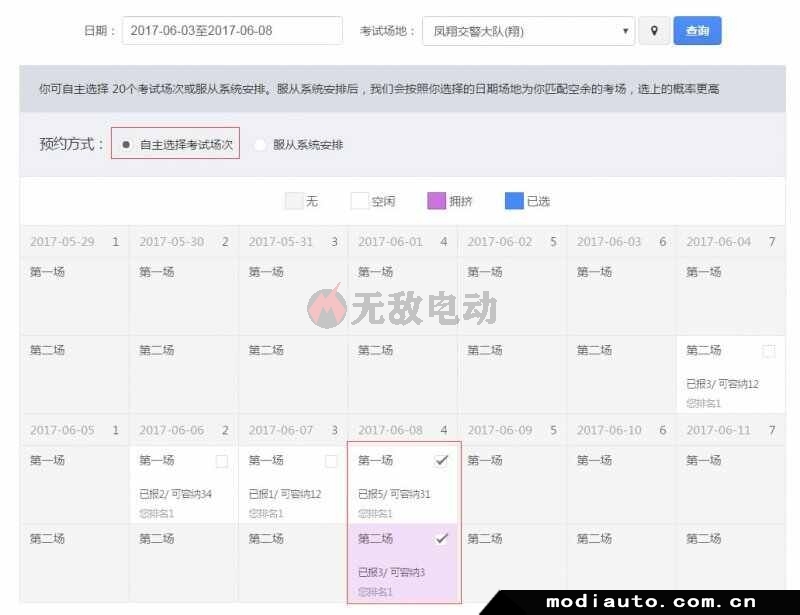Click text 已报3/可容纳3 in purple cell
The image size is (800, 615).
tap(391, 573)
